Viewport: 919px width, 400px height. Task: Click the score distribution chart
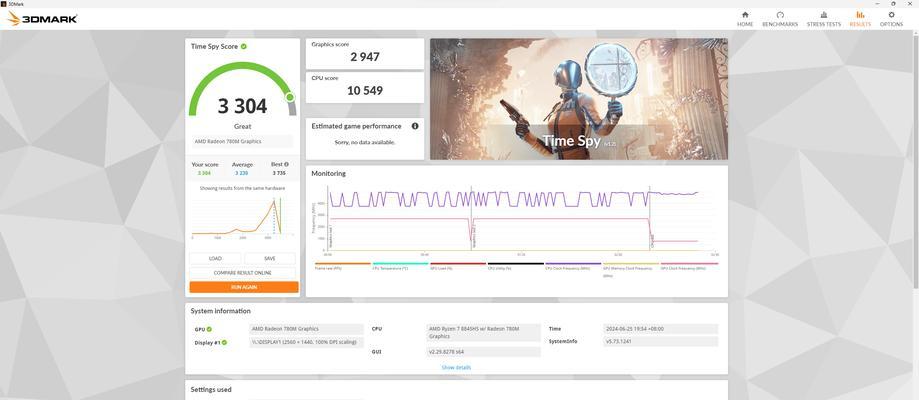point(243,216)
